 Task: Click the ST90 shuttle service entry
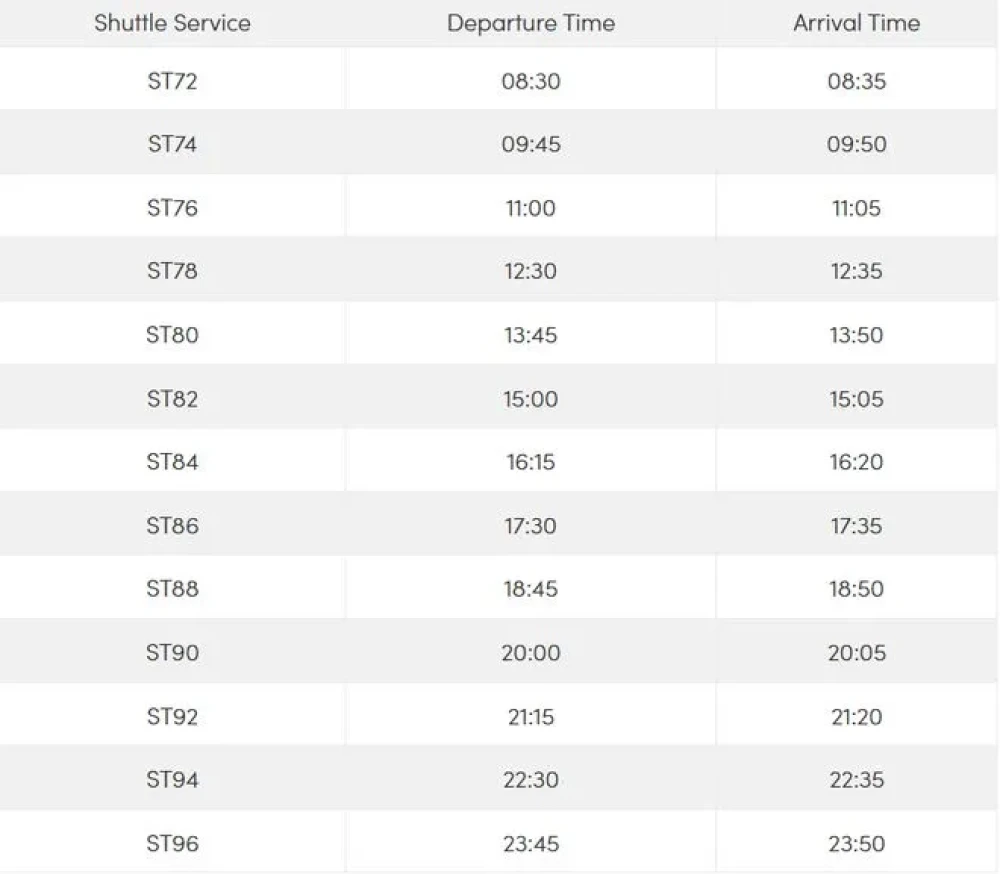pyautogui.click(x=172, y=653)
